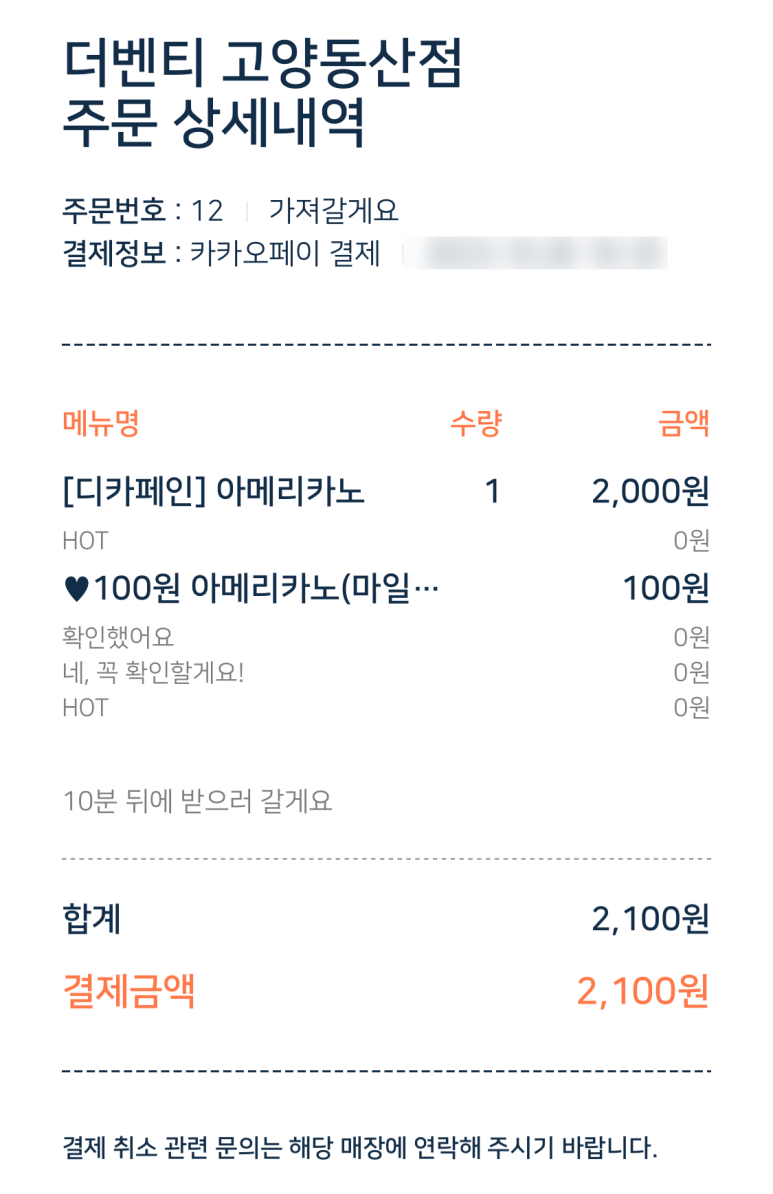Click the 결제 취소 관련 문의 notice
773x1194 pixels.
(360, 1147)
